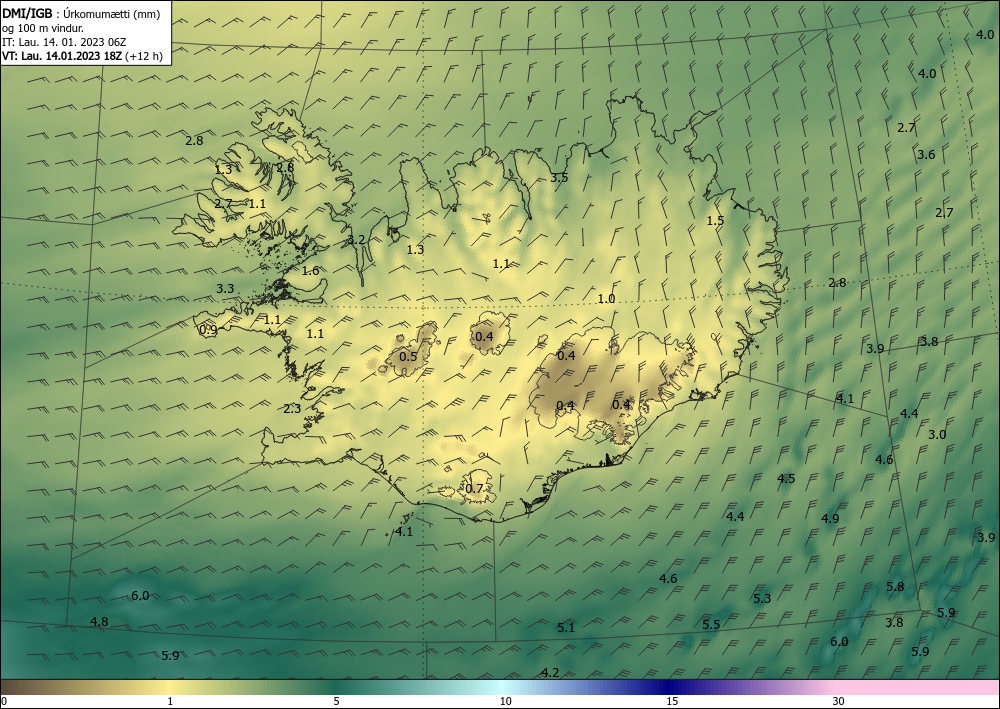
Task: Select the 0.5 value inside the glacier outline
Action: (x=408, y=356)
